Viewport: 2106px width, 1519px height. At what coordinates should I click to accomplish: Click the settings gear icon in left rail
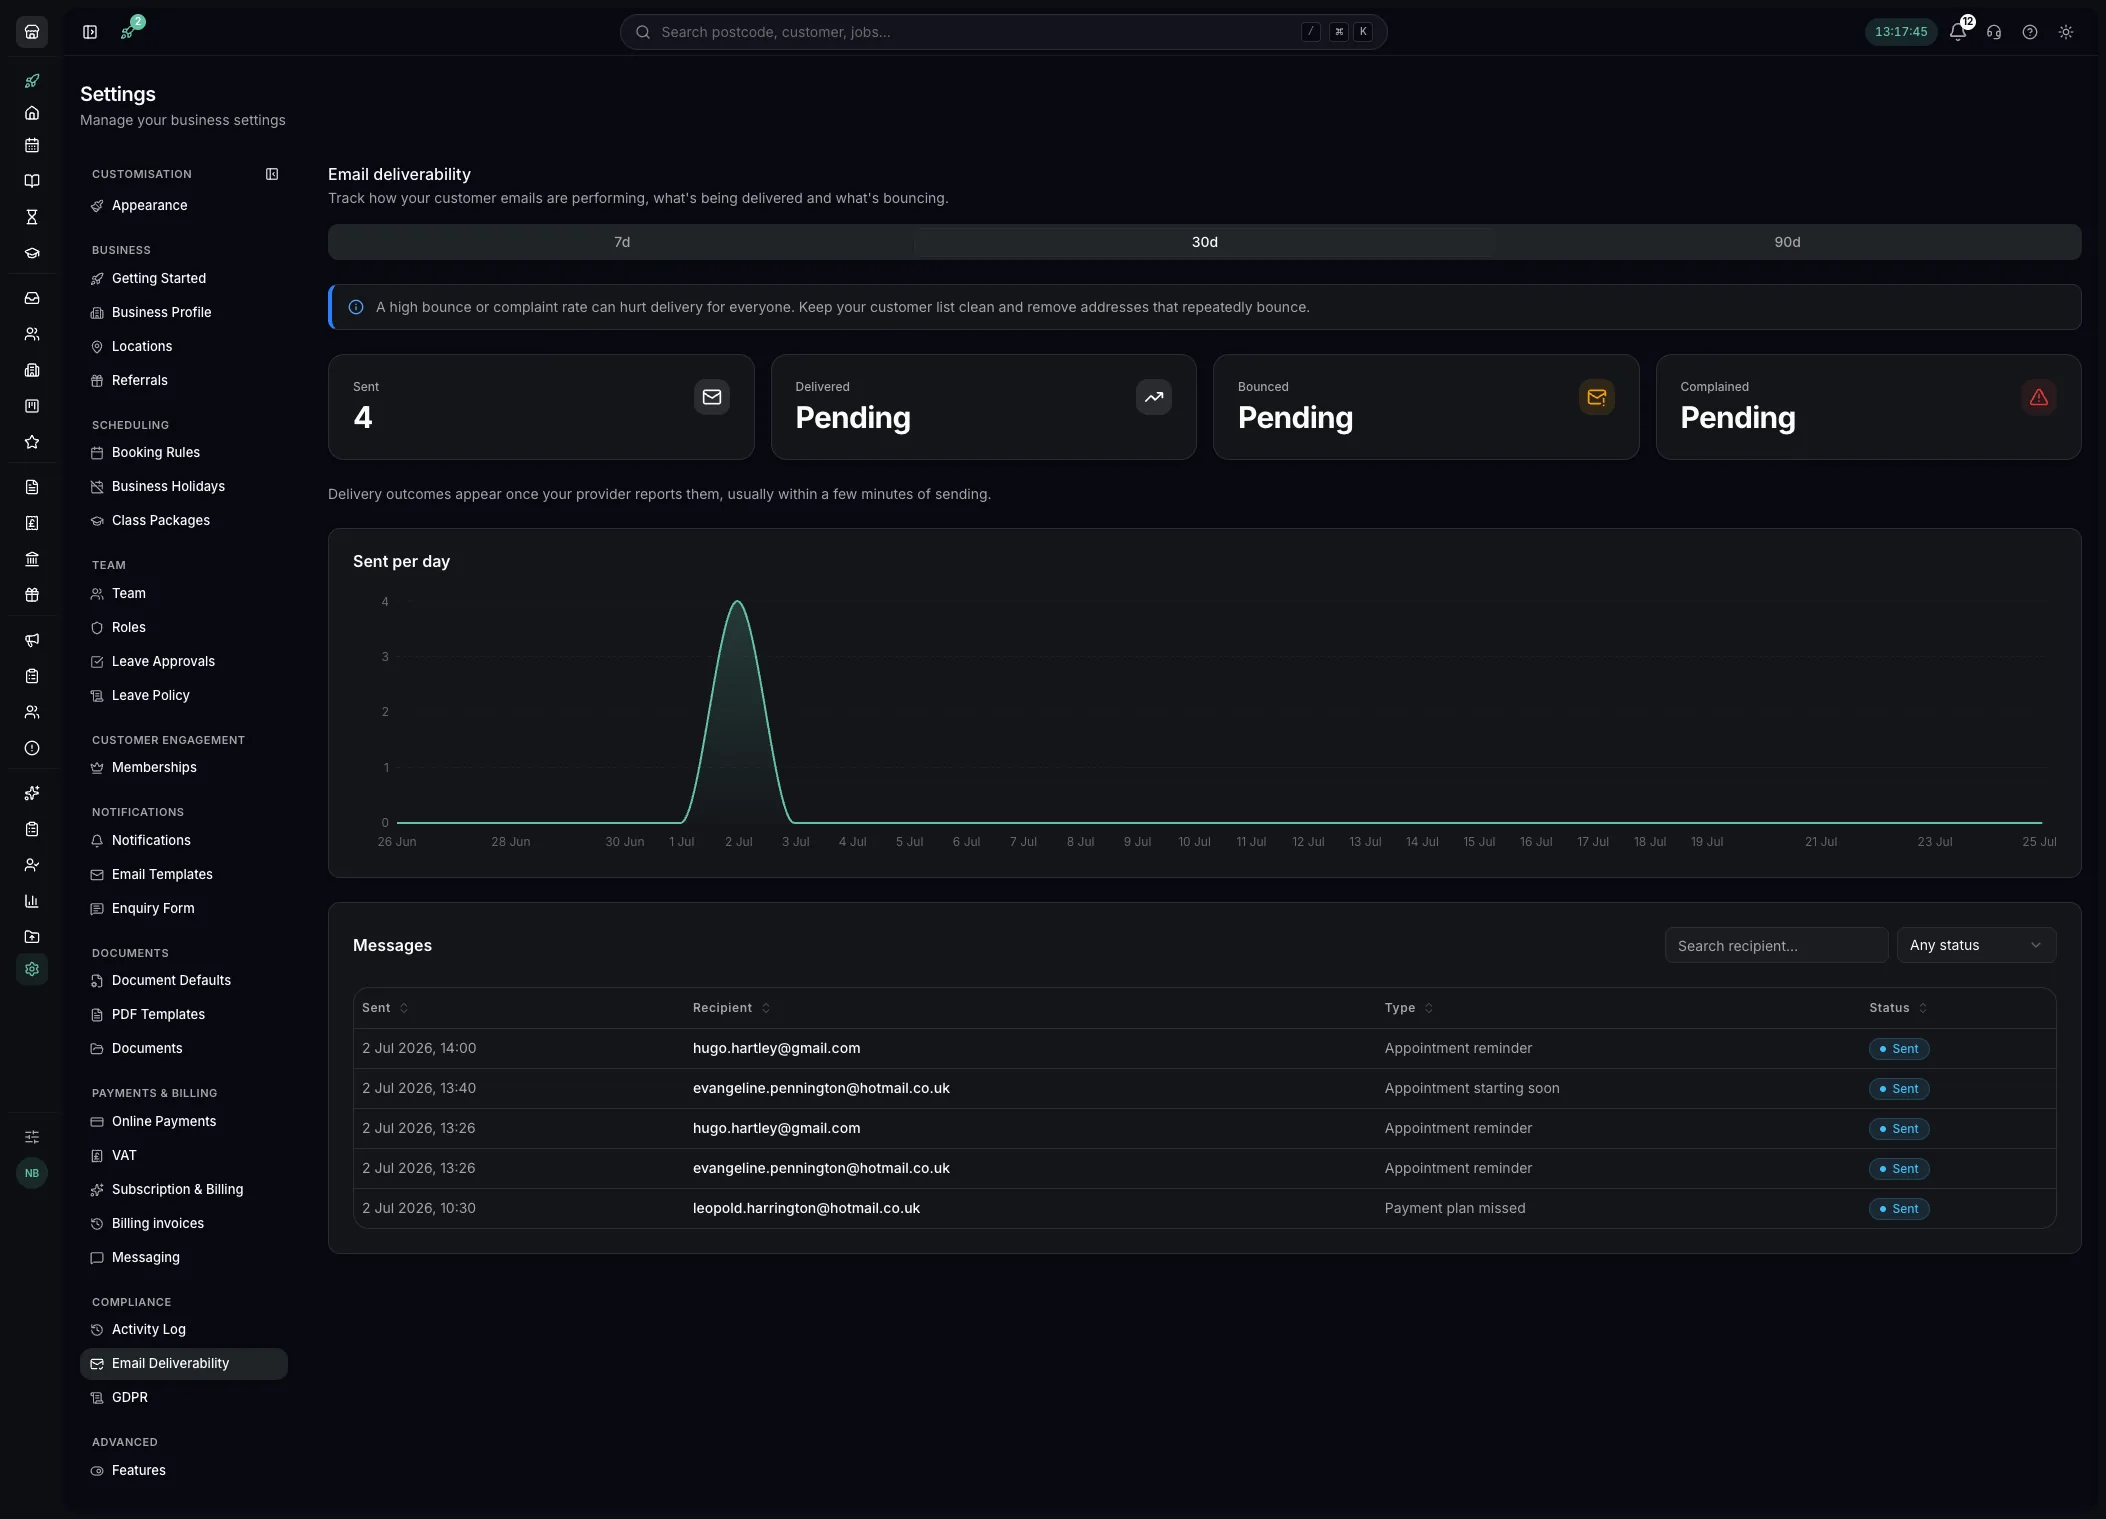pyautogui.click(x=32, y=969)
